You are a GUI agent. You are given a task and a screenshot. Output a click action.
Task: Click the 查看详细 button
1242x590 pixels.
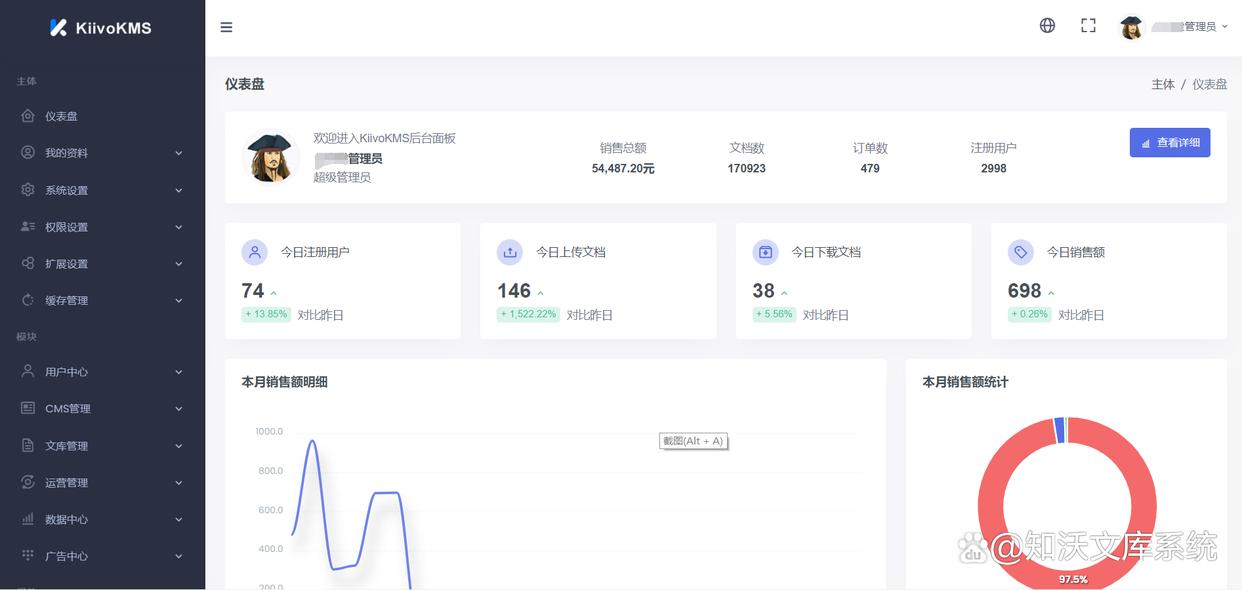click(x=1170, y=142)
